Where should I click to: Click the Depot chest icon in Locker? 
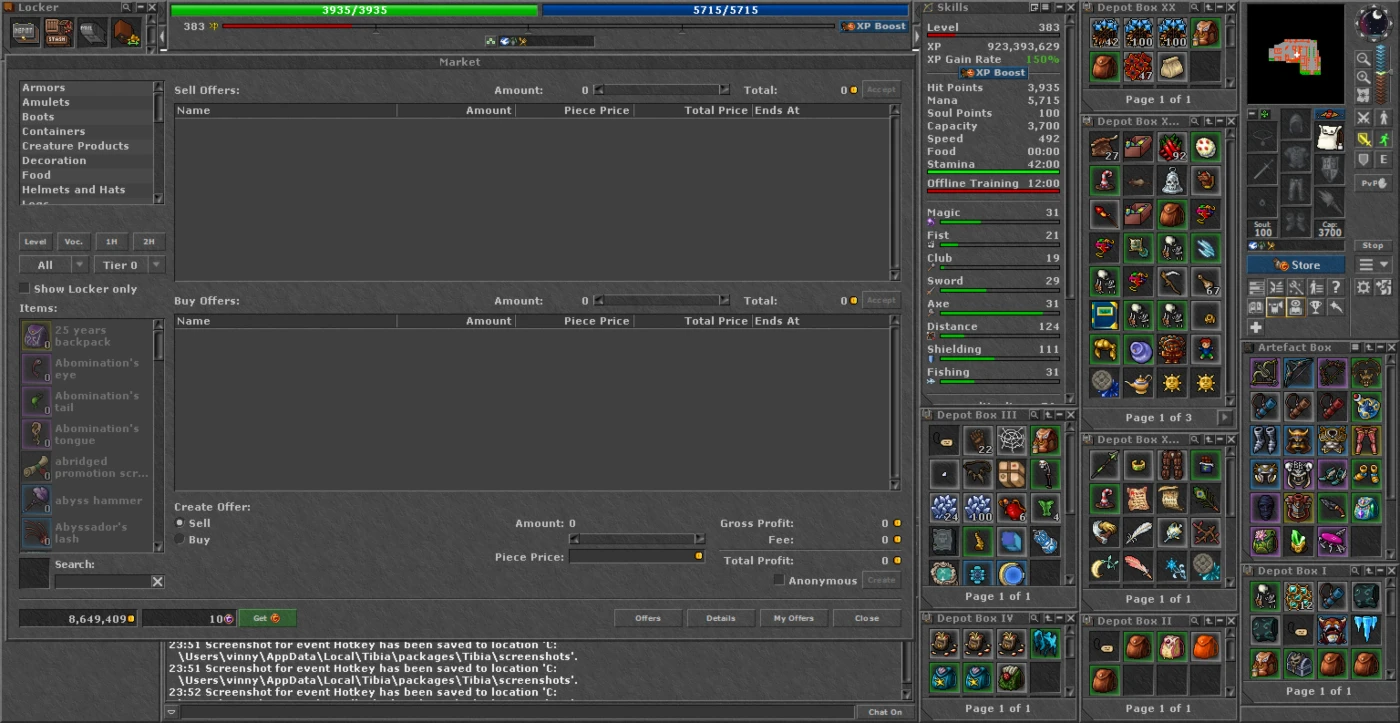[25, 32]
